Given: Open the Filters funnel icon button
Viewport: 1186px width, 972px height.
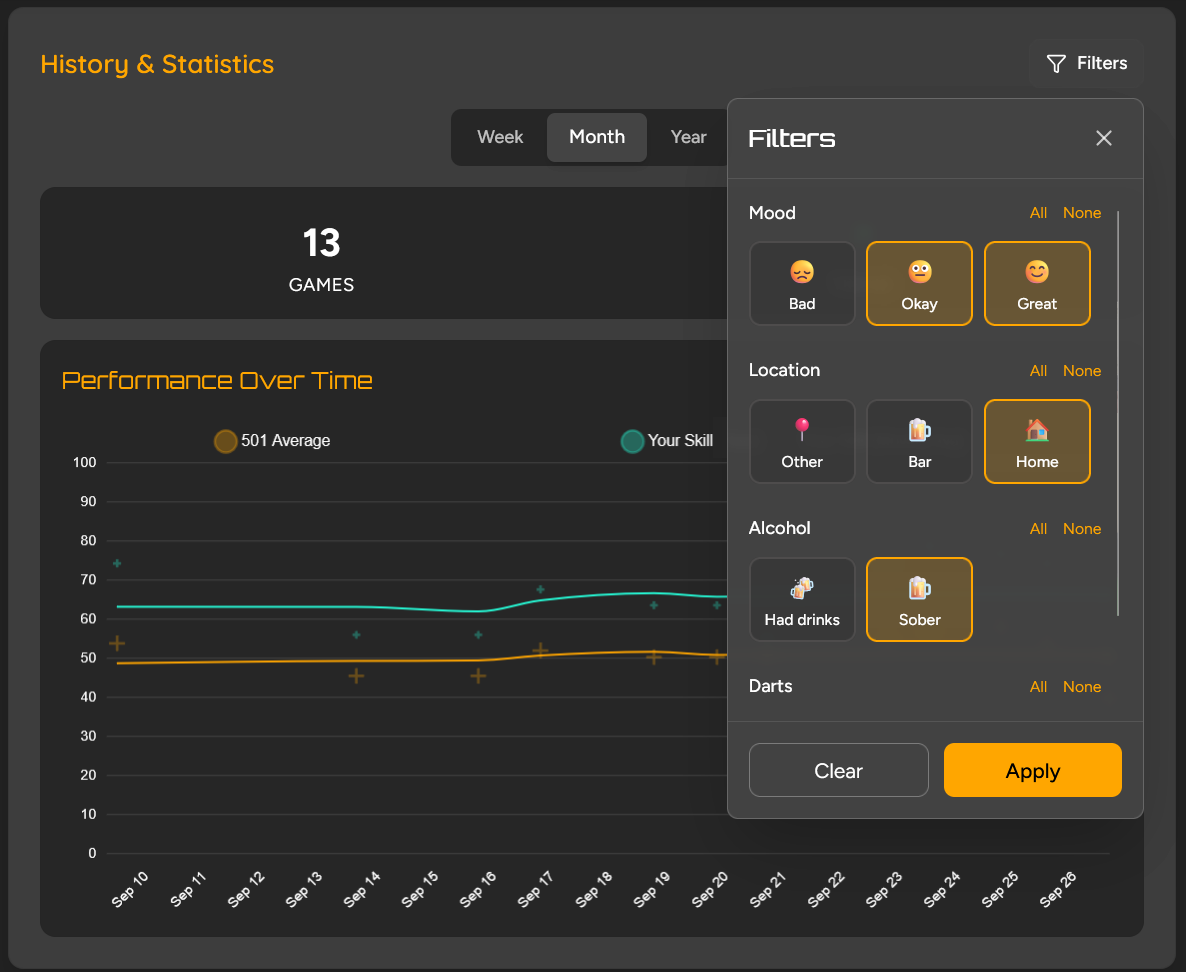Looking at the screenshot, I should point(1085,63).
